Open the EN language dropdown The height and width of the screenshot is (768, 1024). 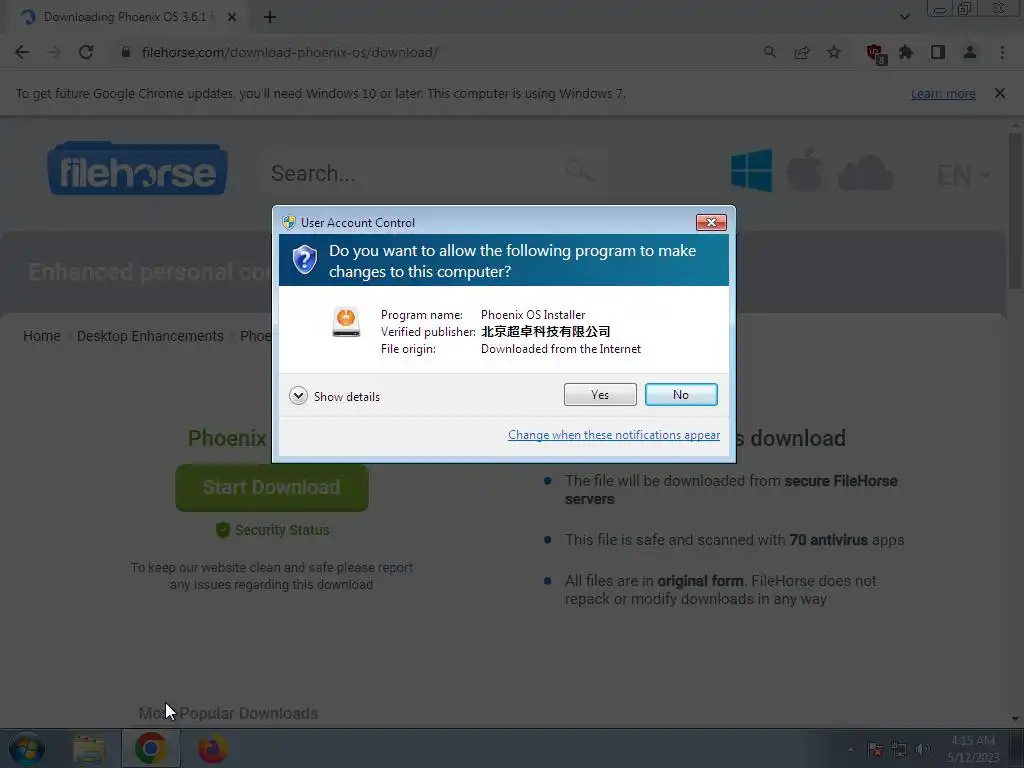pos(963,175)
